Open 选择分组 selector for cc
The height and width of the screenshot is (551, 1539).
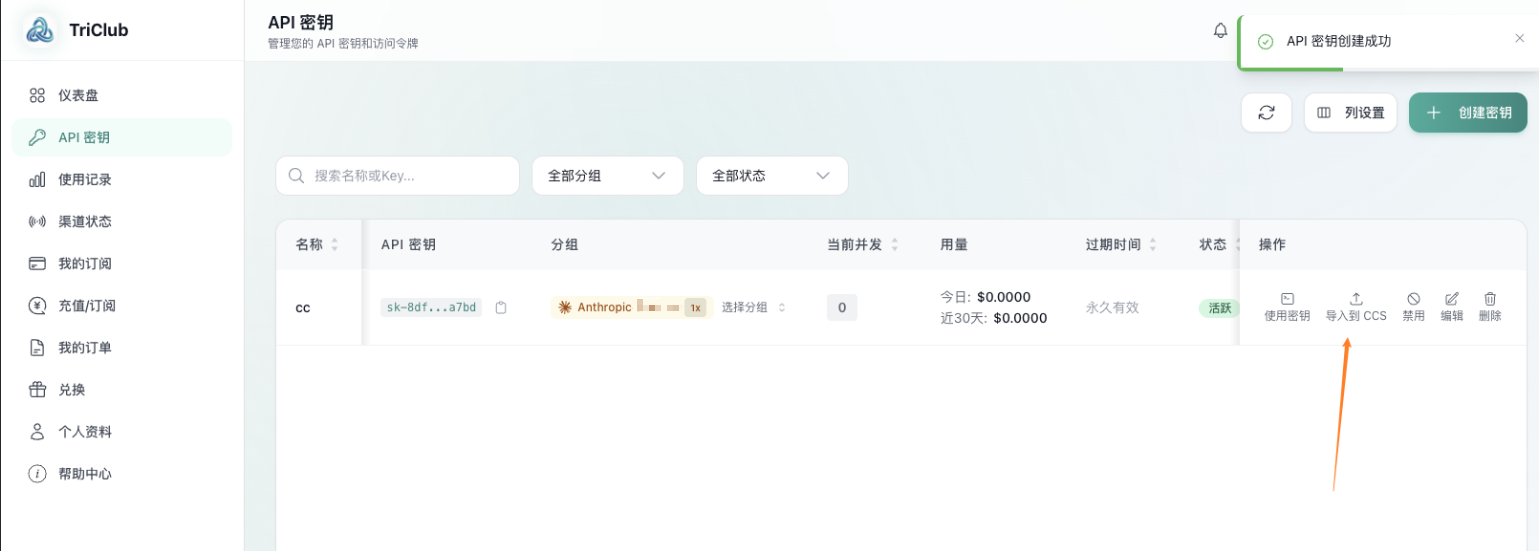tap(754, 308)
